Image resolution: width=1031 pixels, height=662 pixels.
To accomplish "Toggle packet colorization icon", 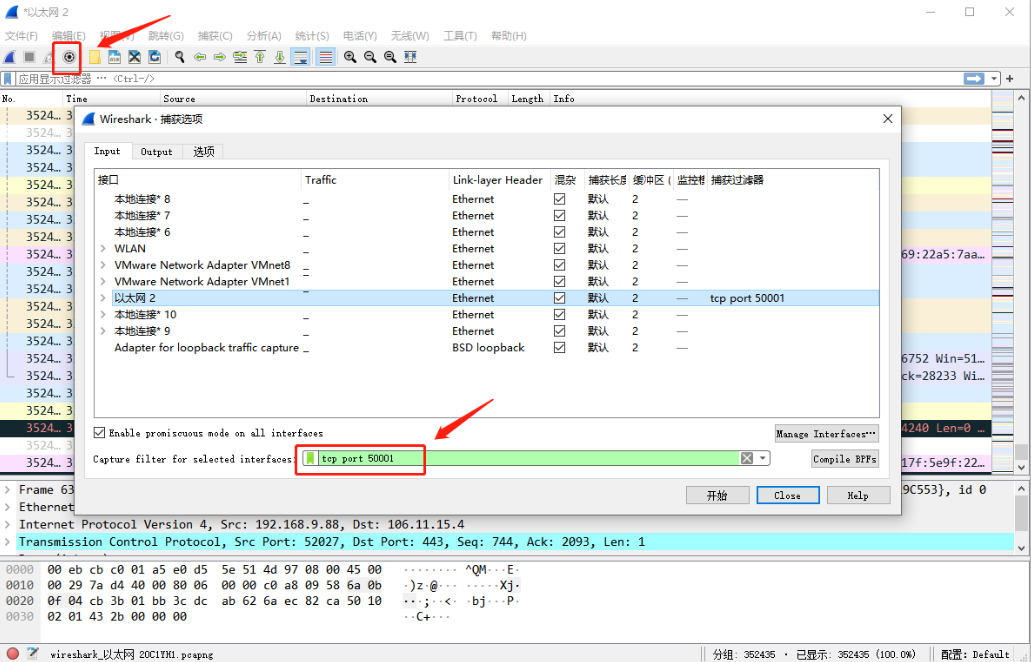I will (325, 57).
